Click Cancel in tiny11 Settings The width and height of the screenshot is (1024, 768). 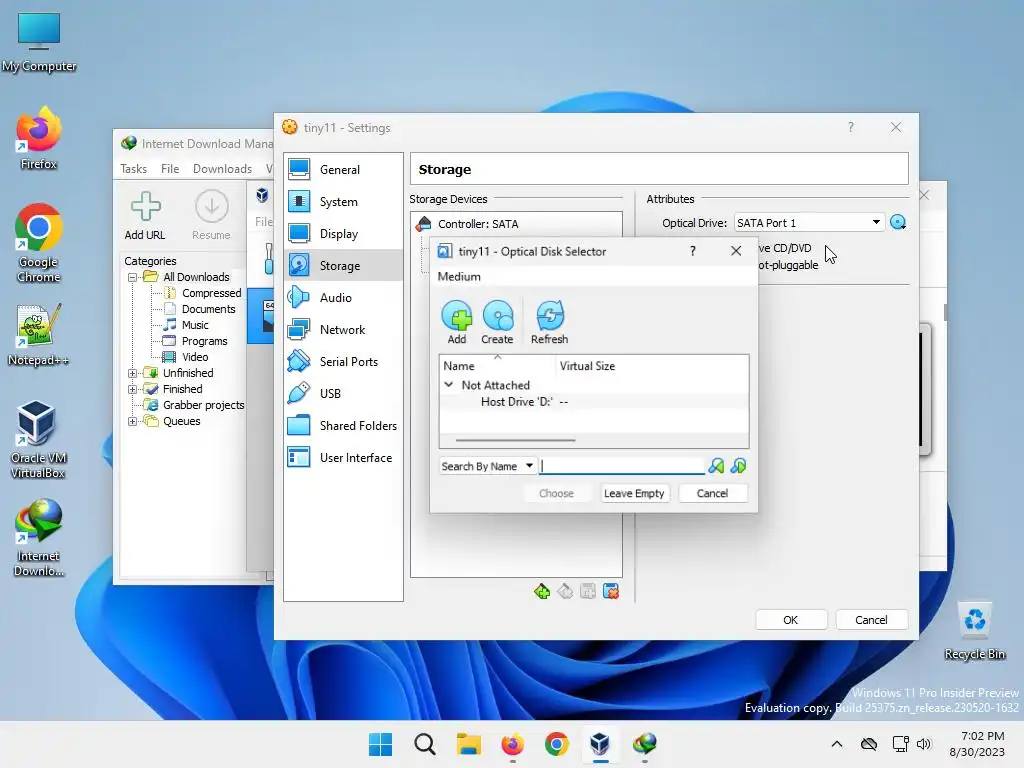point(871,620)
